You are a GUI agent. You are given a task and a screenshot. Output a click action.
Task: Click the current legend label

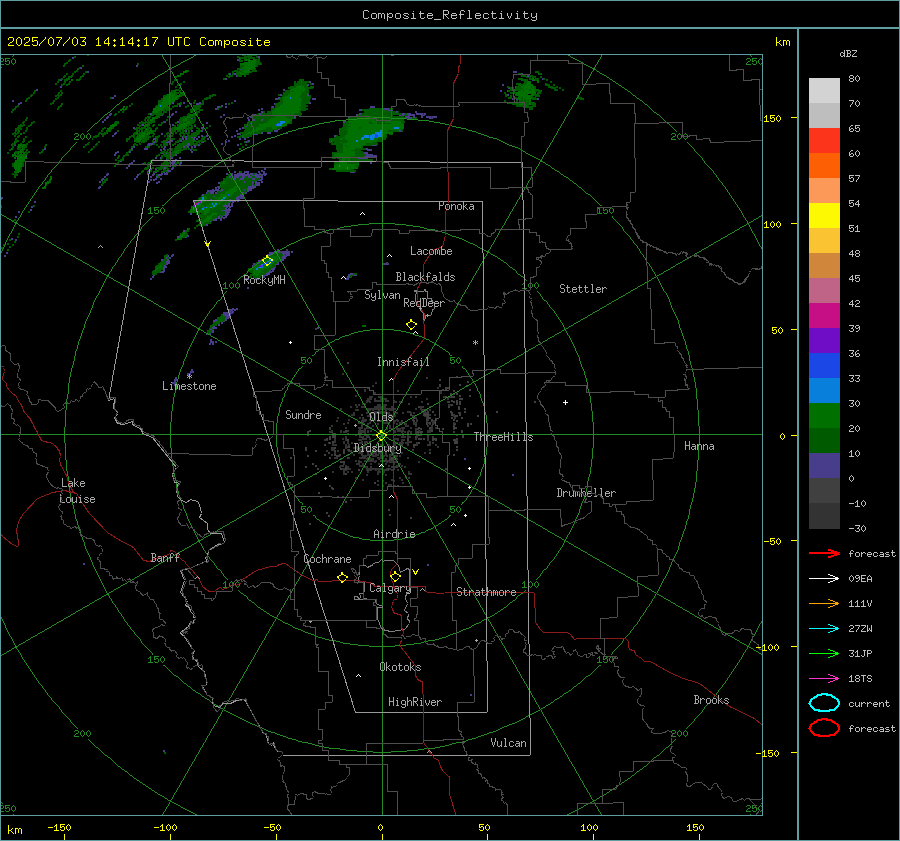pyautogui.click(x=869, y=704)
